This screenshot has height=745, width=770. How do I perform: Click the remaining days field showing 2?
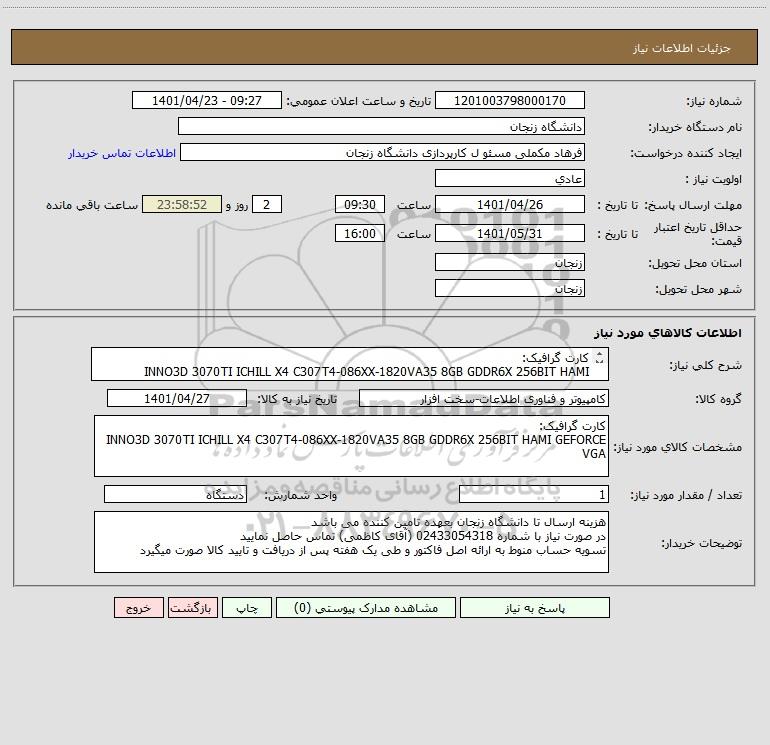(x=267, y=204)
